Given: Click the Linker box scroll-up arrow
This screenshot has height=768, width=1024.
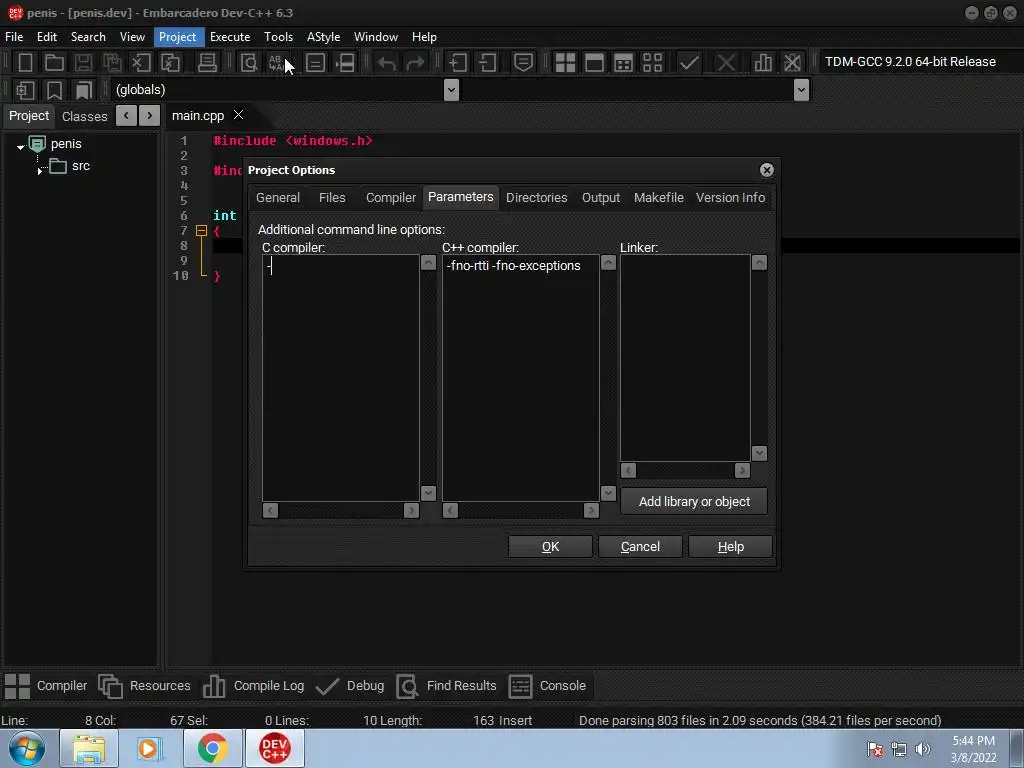Looking at the screenshot, I should [x=759, y=263].
